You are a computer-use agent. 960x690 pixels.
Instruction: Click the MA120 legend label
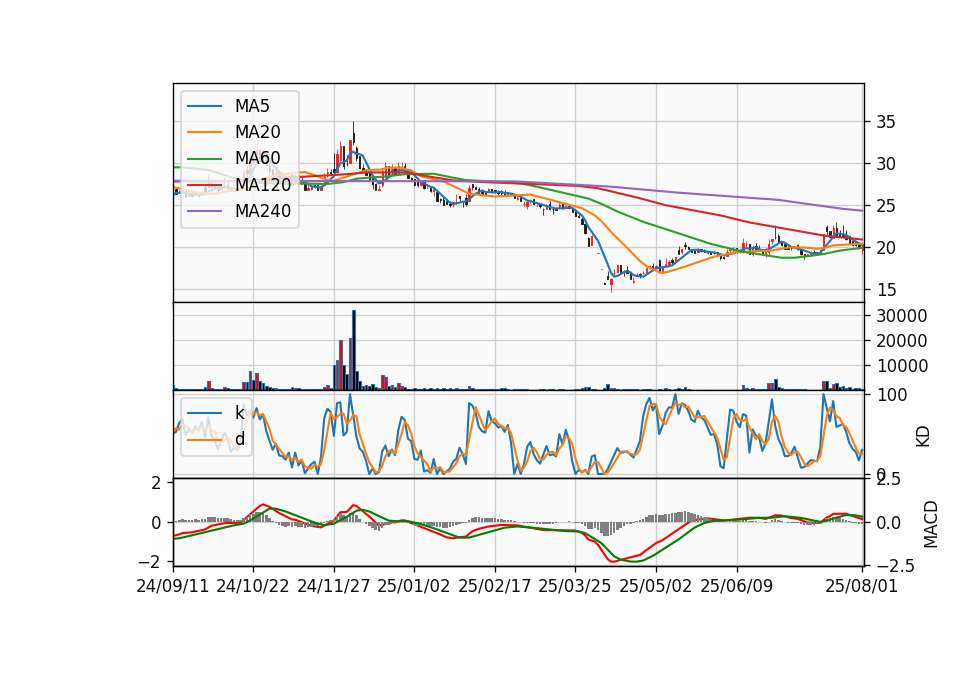point(263,184)
